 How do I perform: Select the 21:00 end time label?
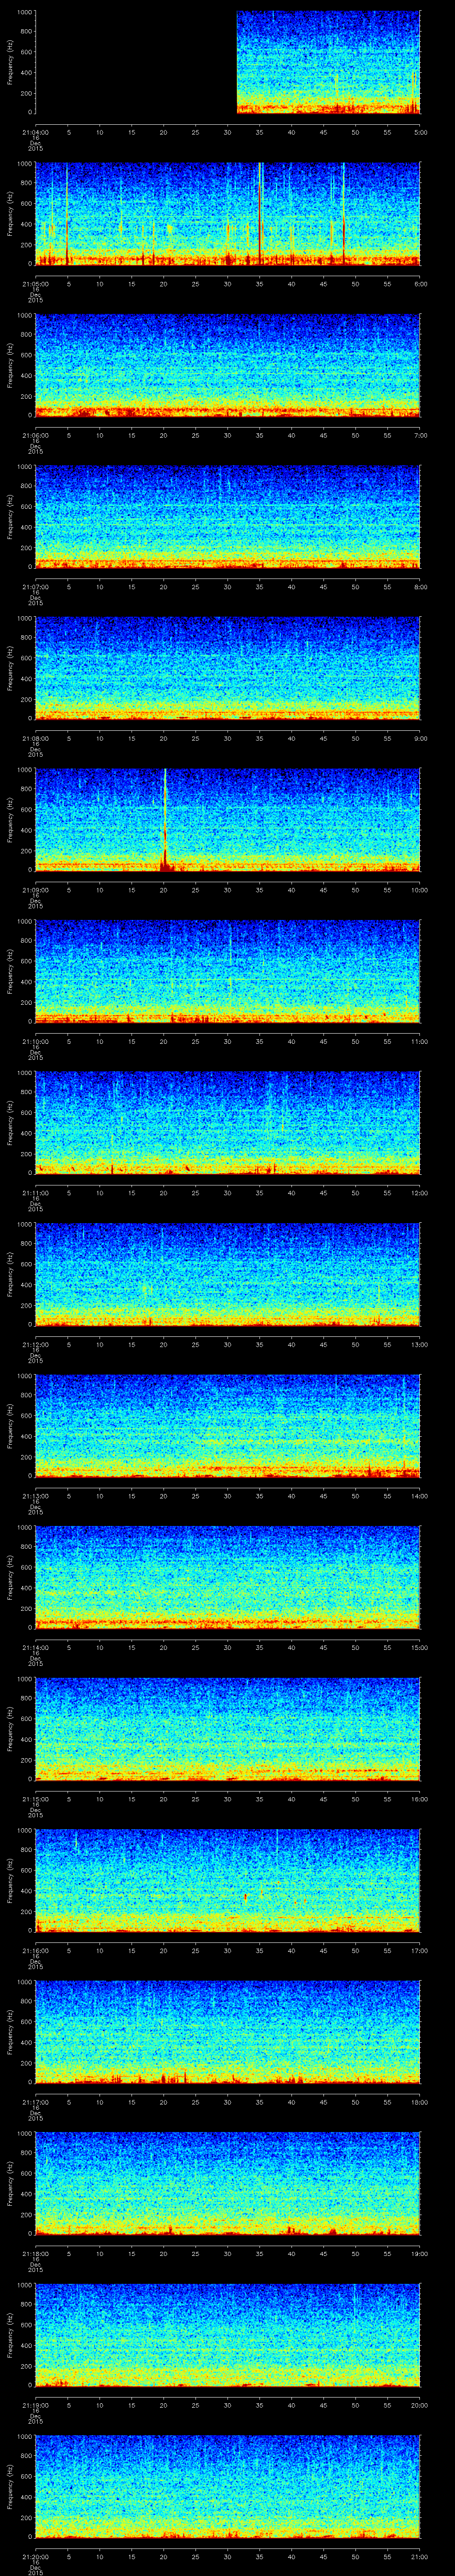(x=419, y=2557)
